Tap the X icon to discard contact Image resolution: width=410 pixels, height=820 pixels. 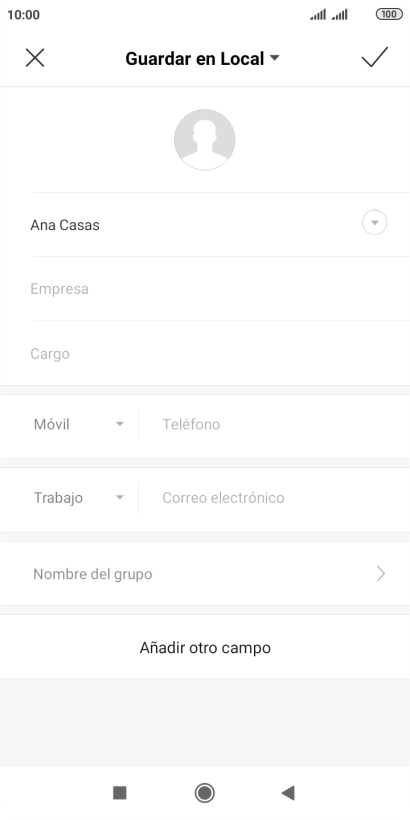[35, 58]
